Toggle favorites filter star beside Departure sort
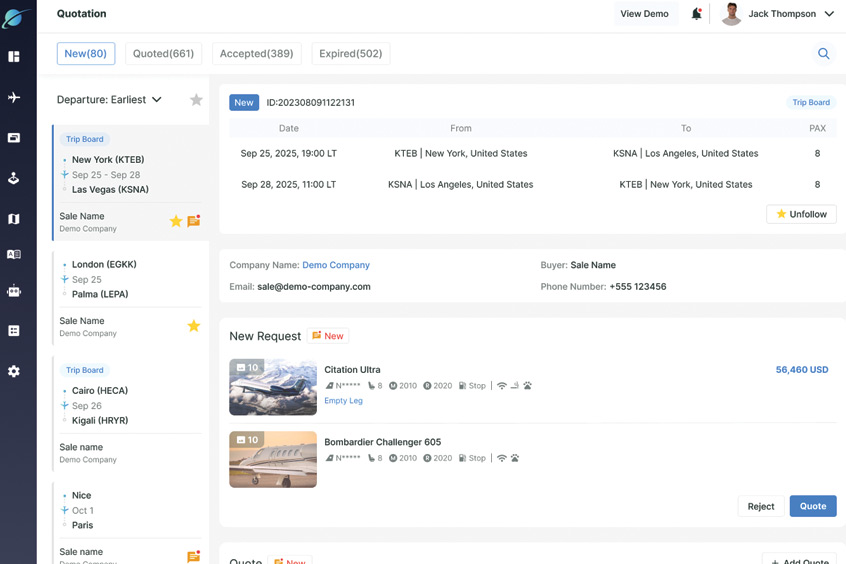This screenshot has width=846, height=564. 196,100
